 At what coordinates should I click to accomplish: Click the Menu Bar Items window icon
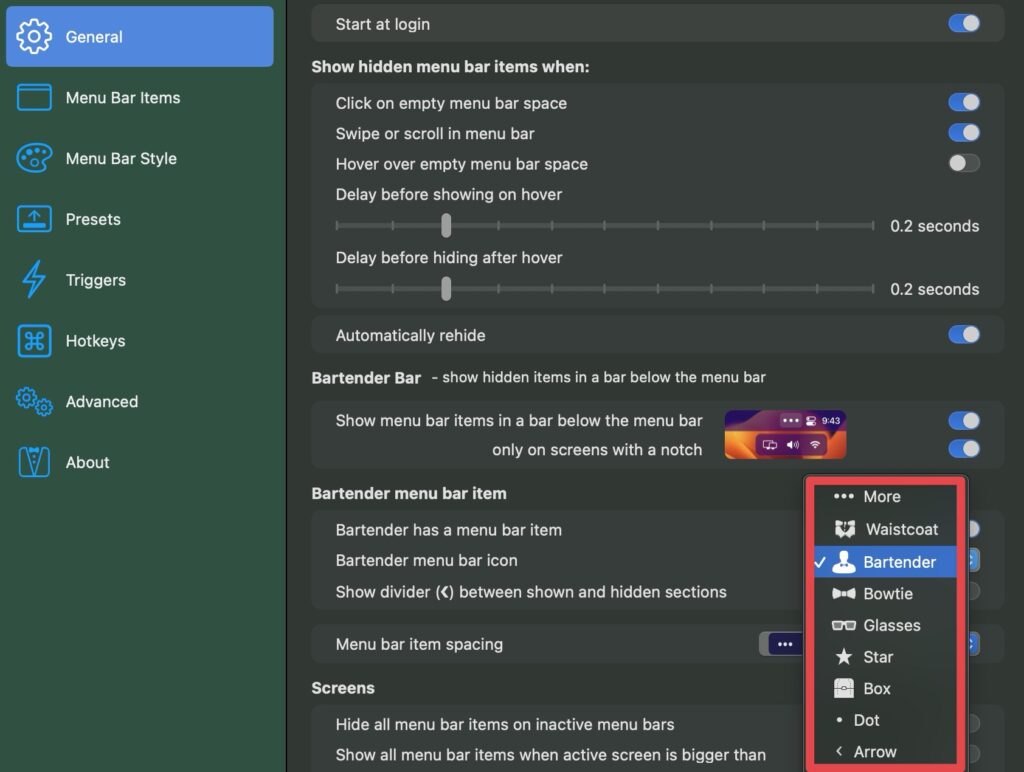pos(34,97)
